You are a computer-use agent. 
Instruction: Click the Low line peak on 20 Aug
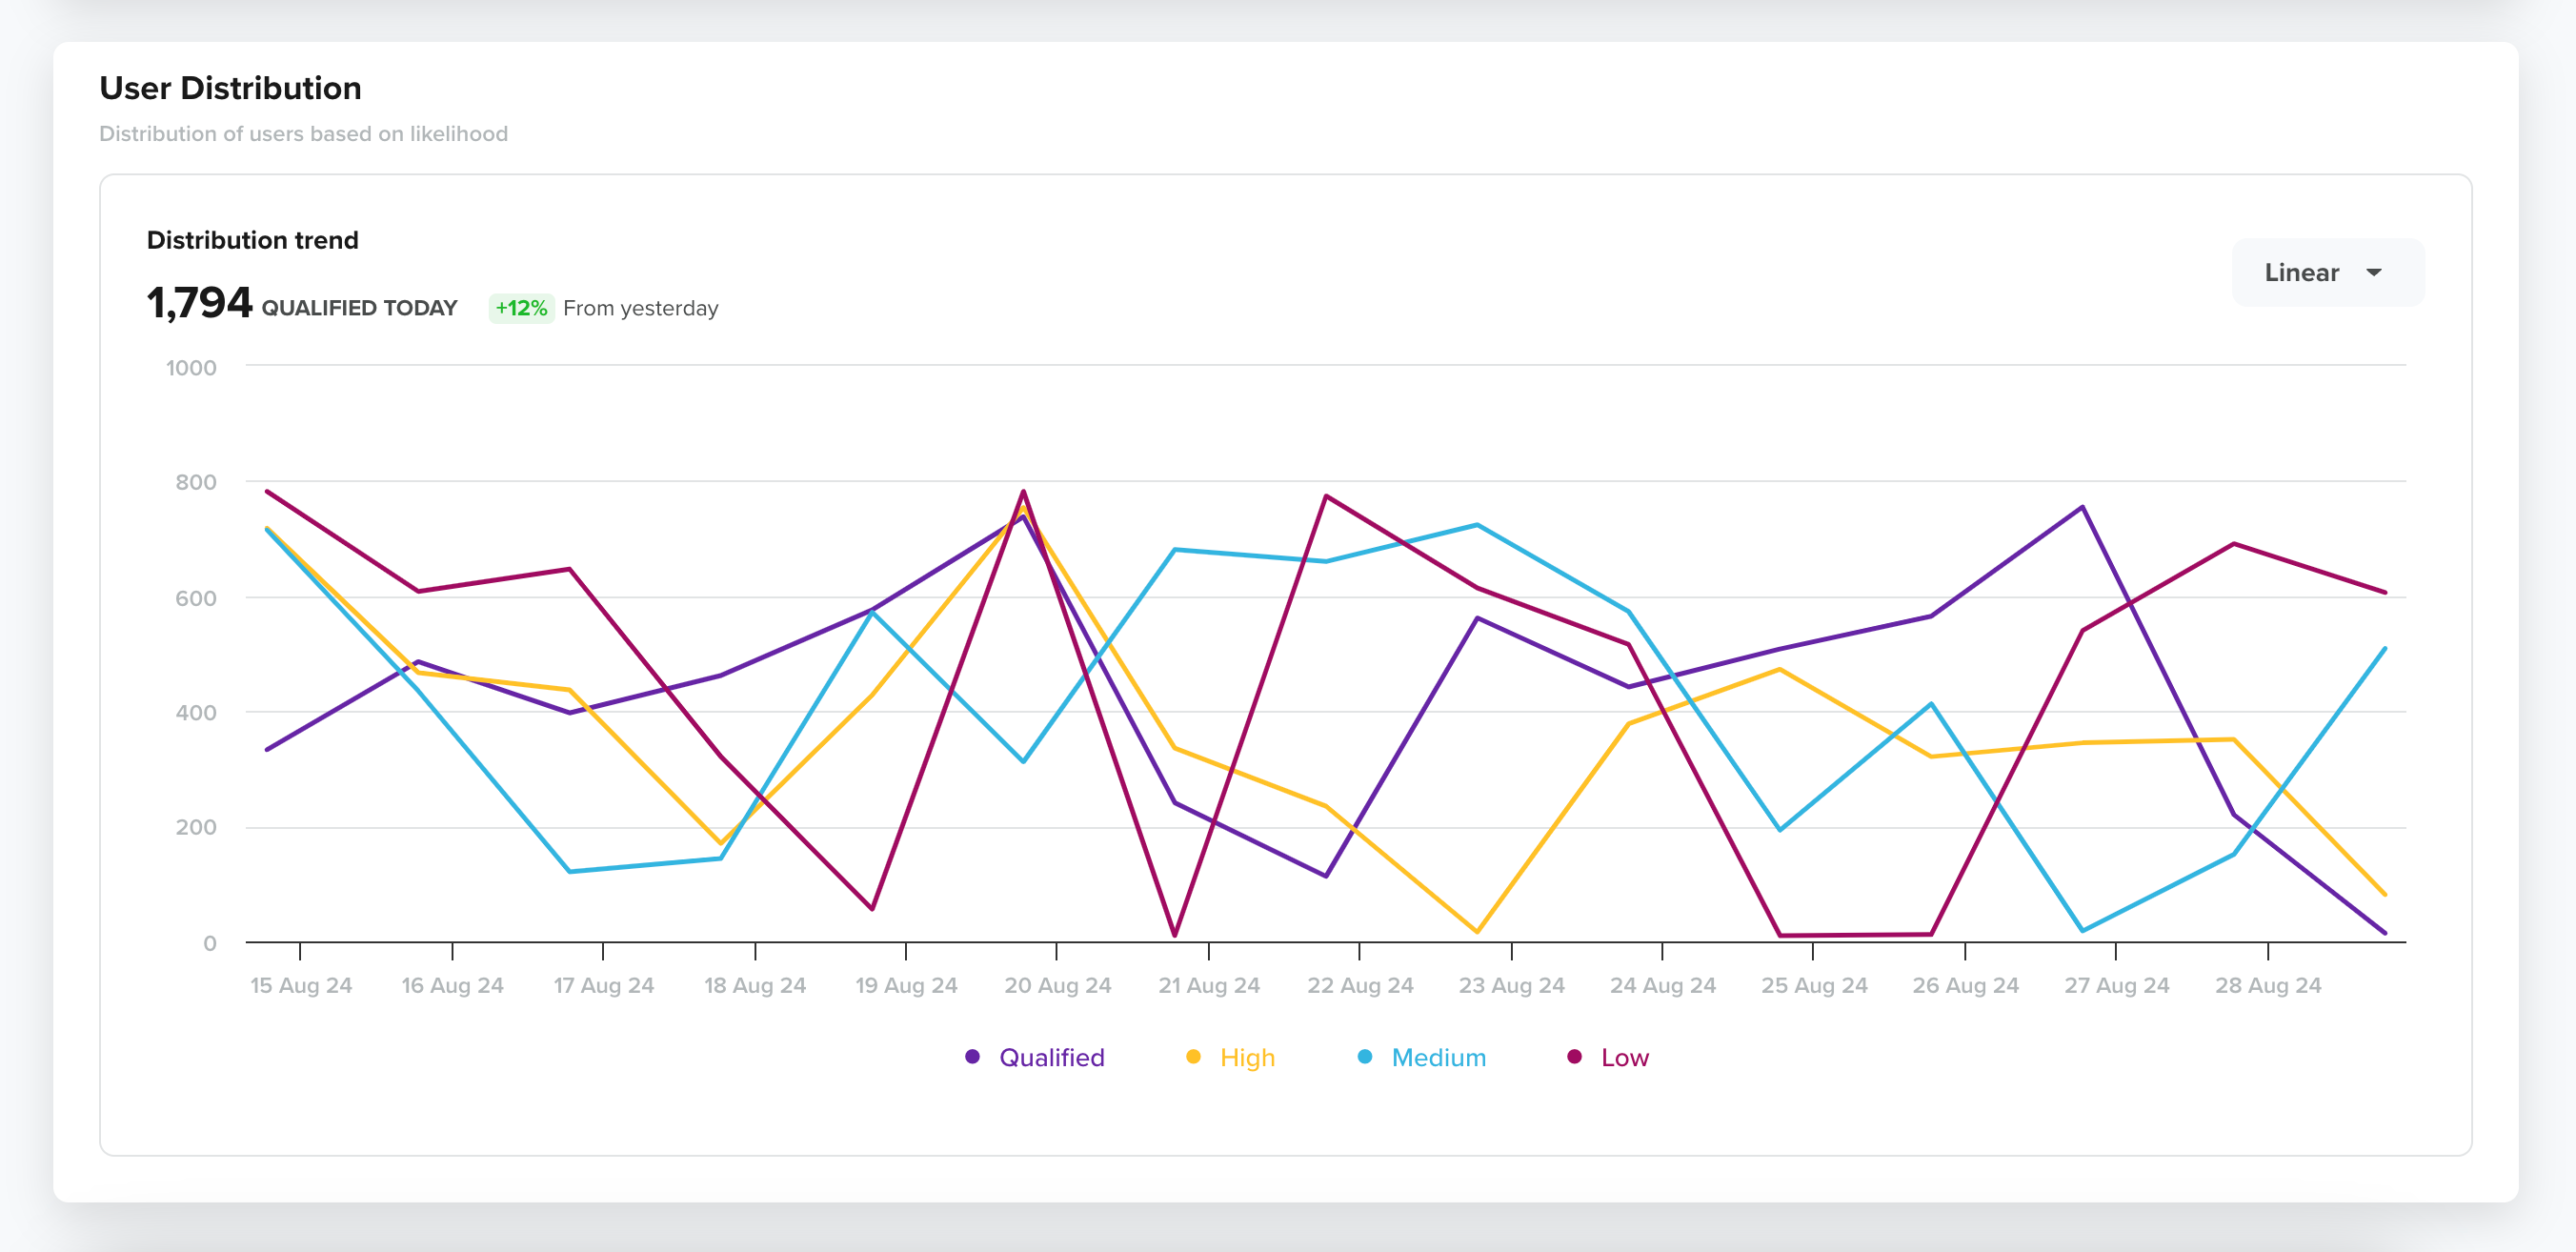click(1025, 492)
